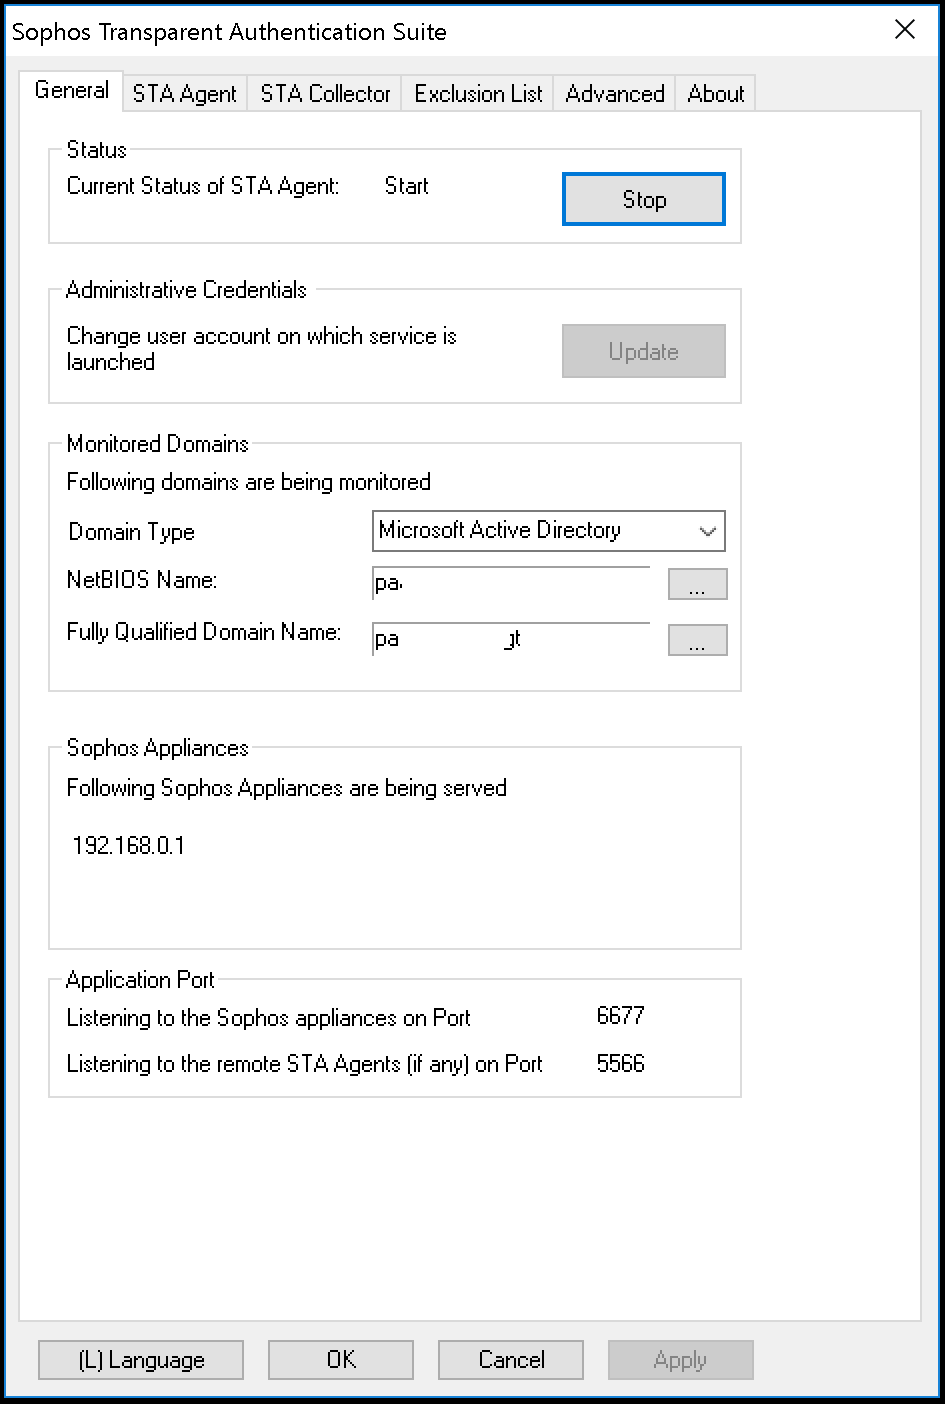This screenshot has height=1404, width=945.
Task: Click the remote STA Agents port 5566
Action: click(620, 1064)
